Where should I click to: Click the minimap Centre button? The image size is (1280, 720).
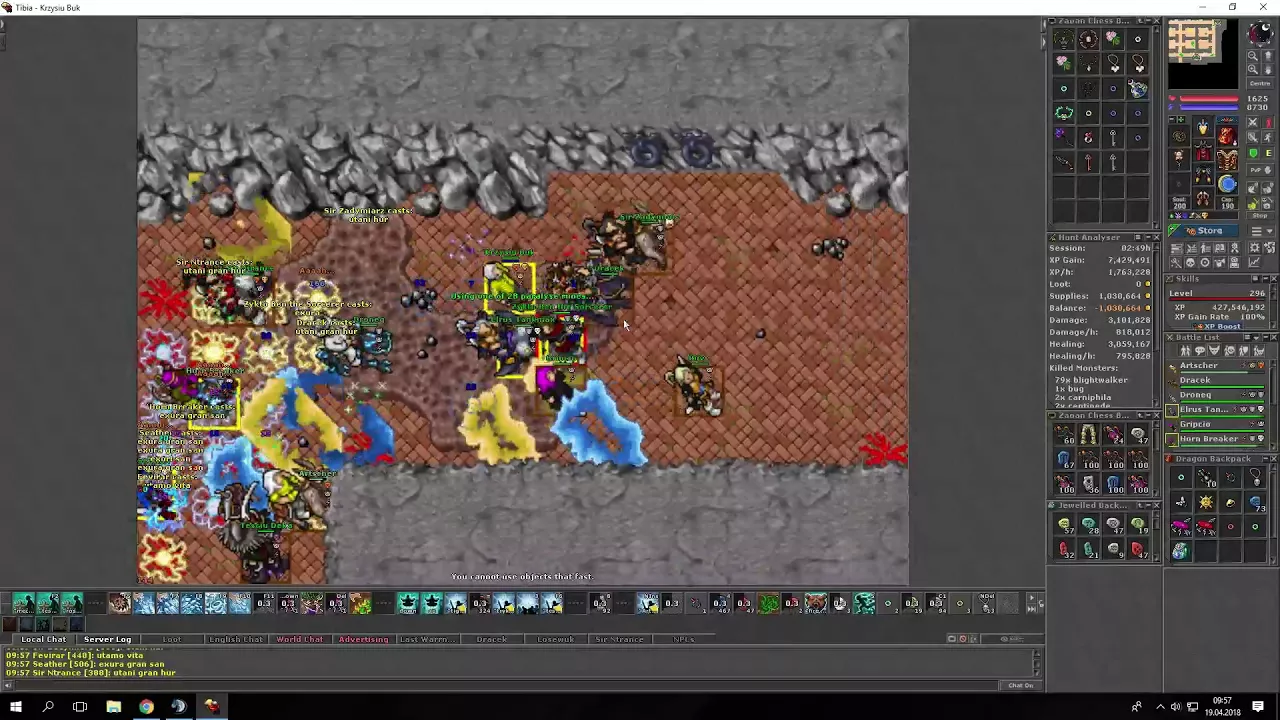point(1260,83)
